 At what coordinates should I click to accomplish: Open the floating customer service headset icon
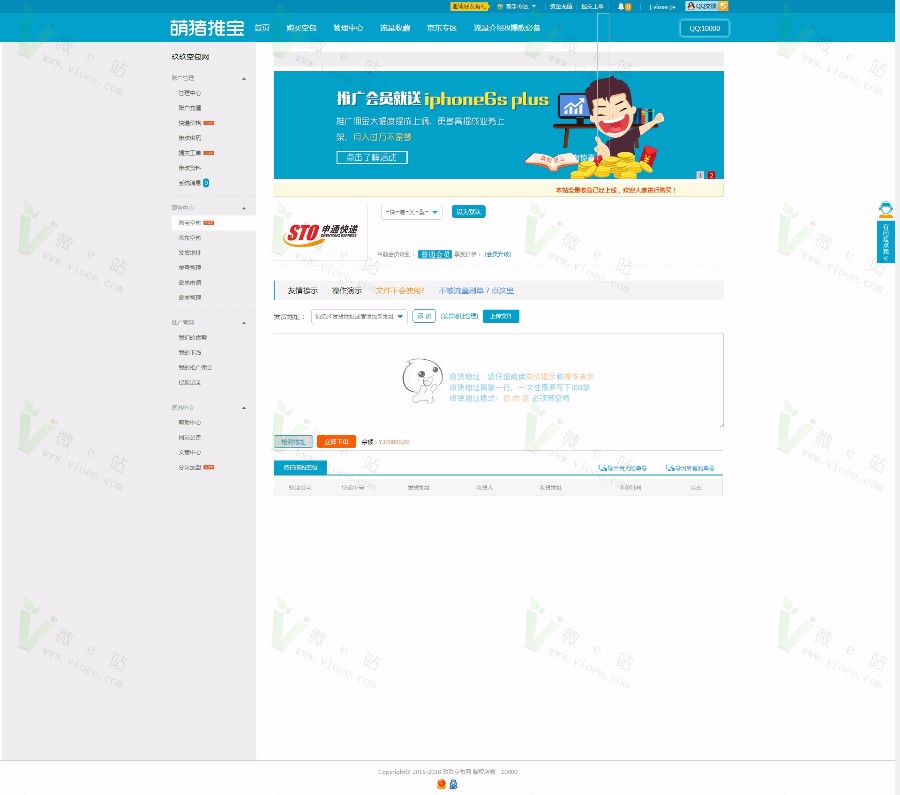[886, 210]
